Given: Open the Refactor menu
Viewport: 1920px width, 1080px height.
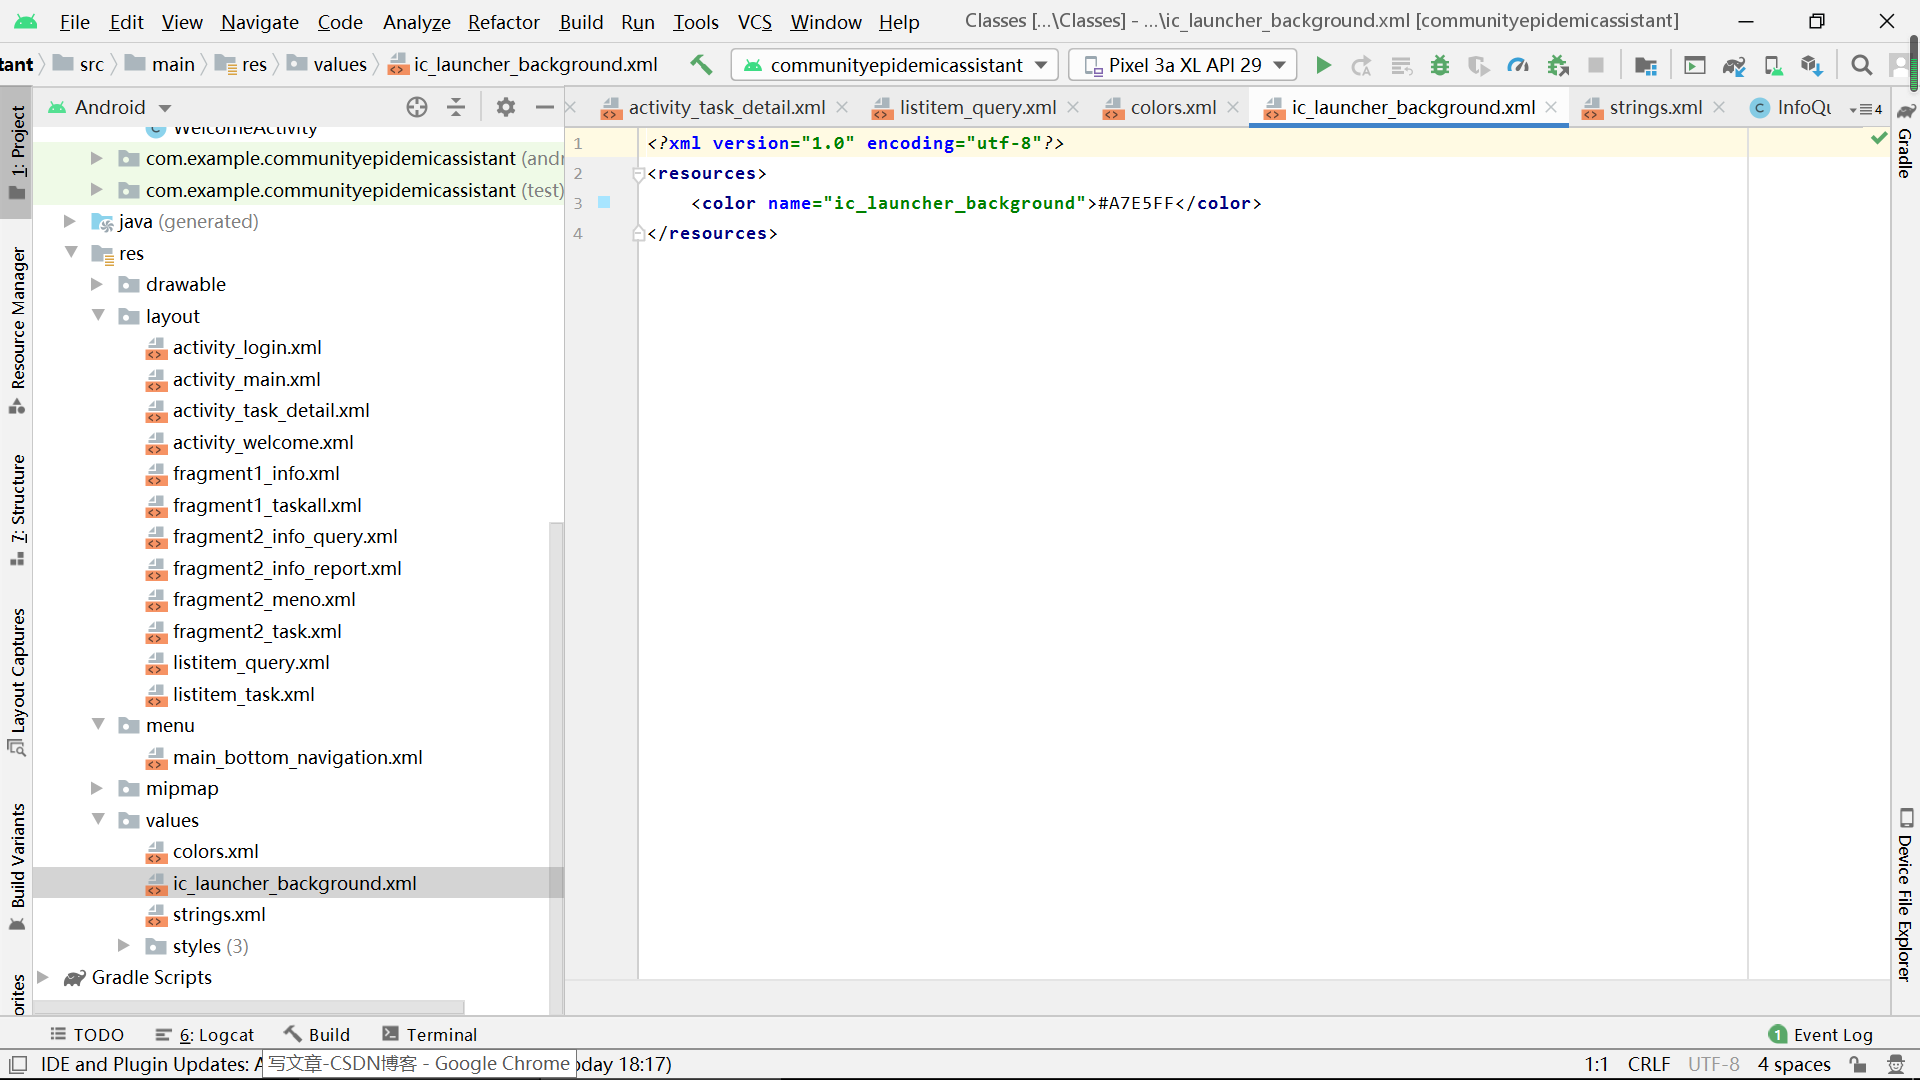Looking at the screenshot, I should click(503, 21).
